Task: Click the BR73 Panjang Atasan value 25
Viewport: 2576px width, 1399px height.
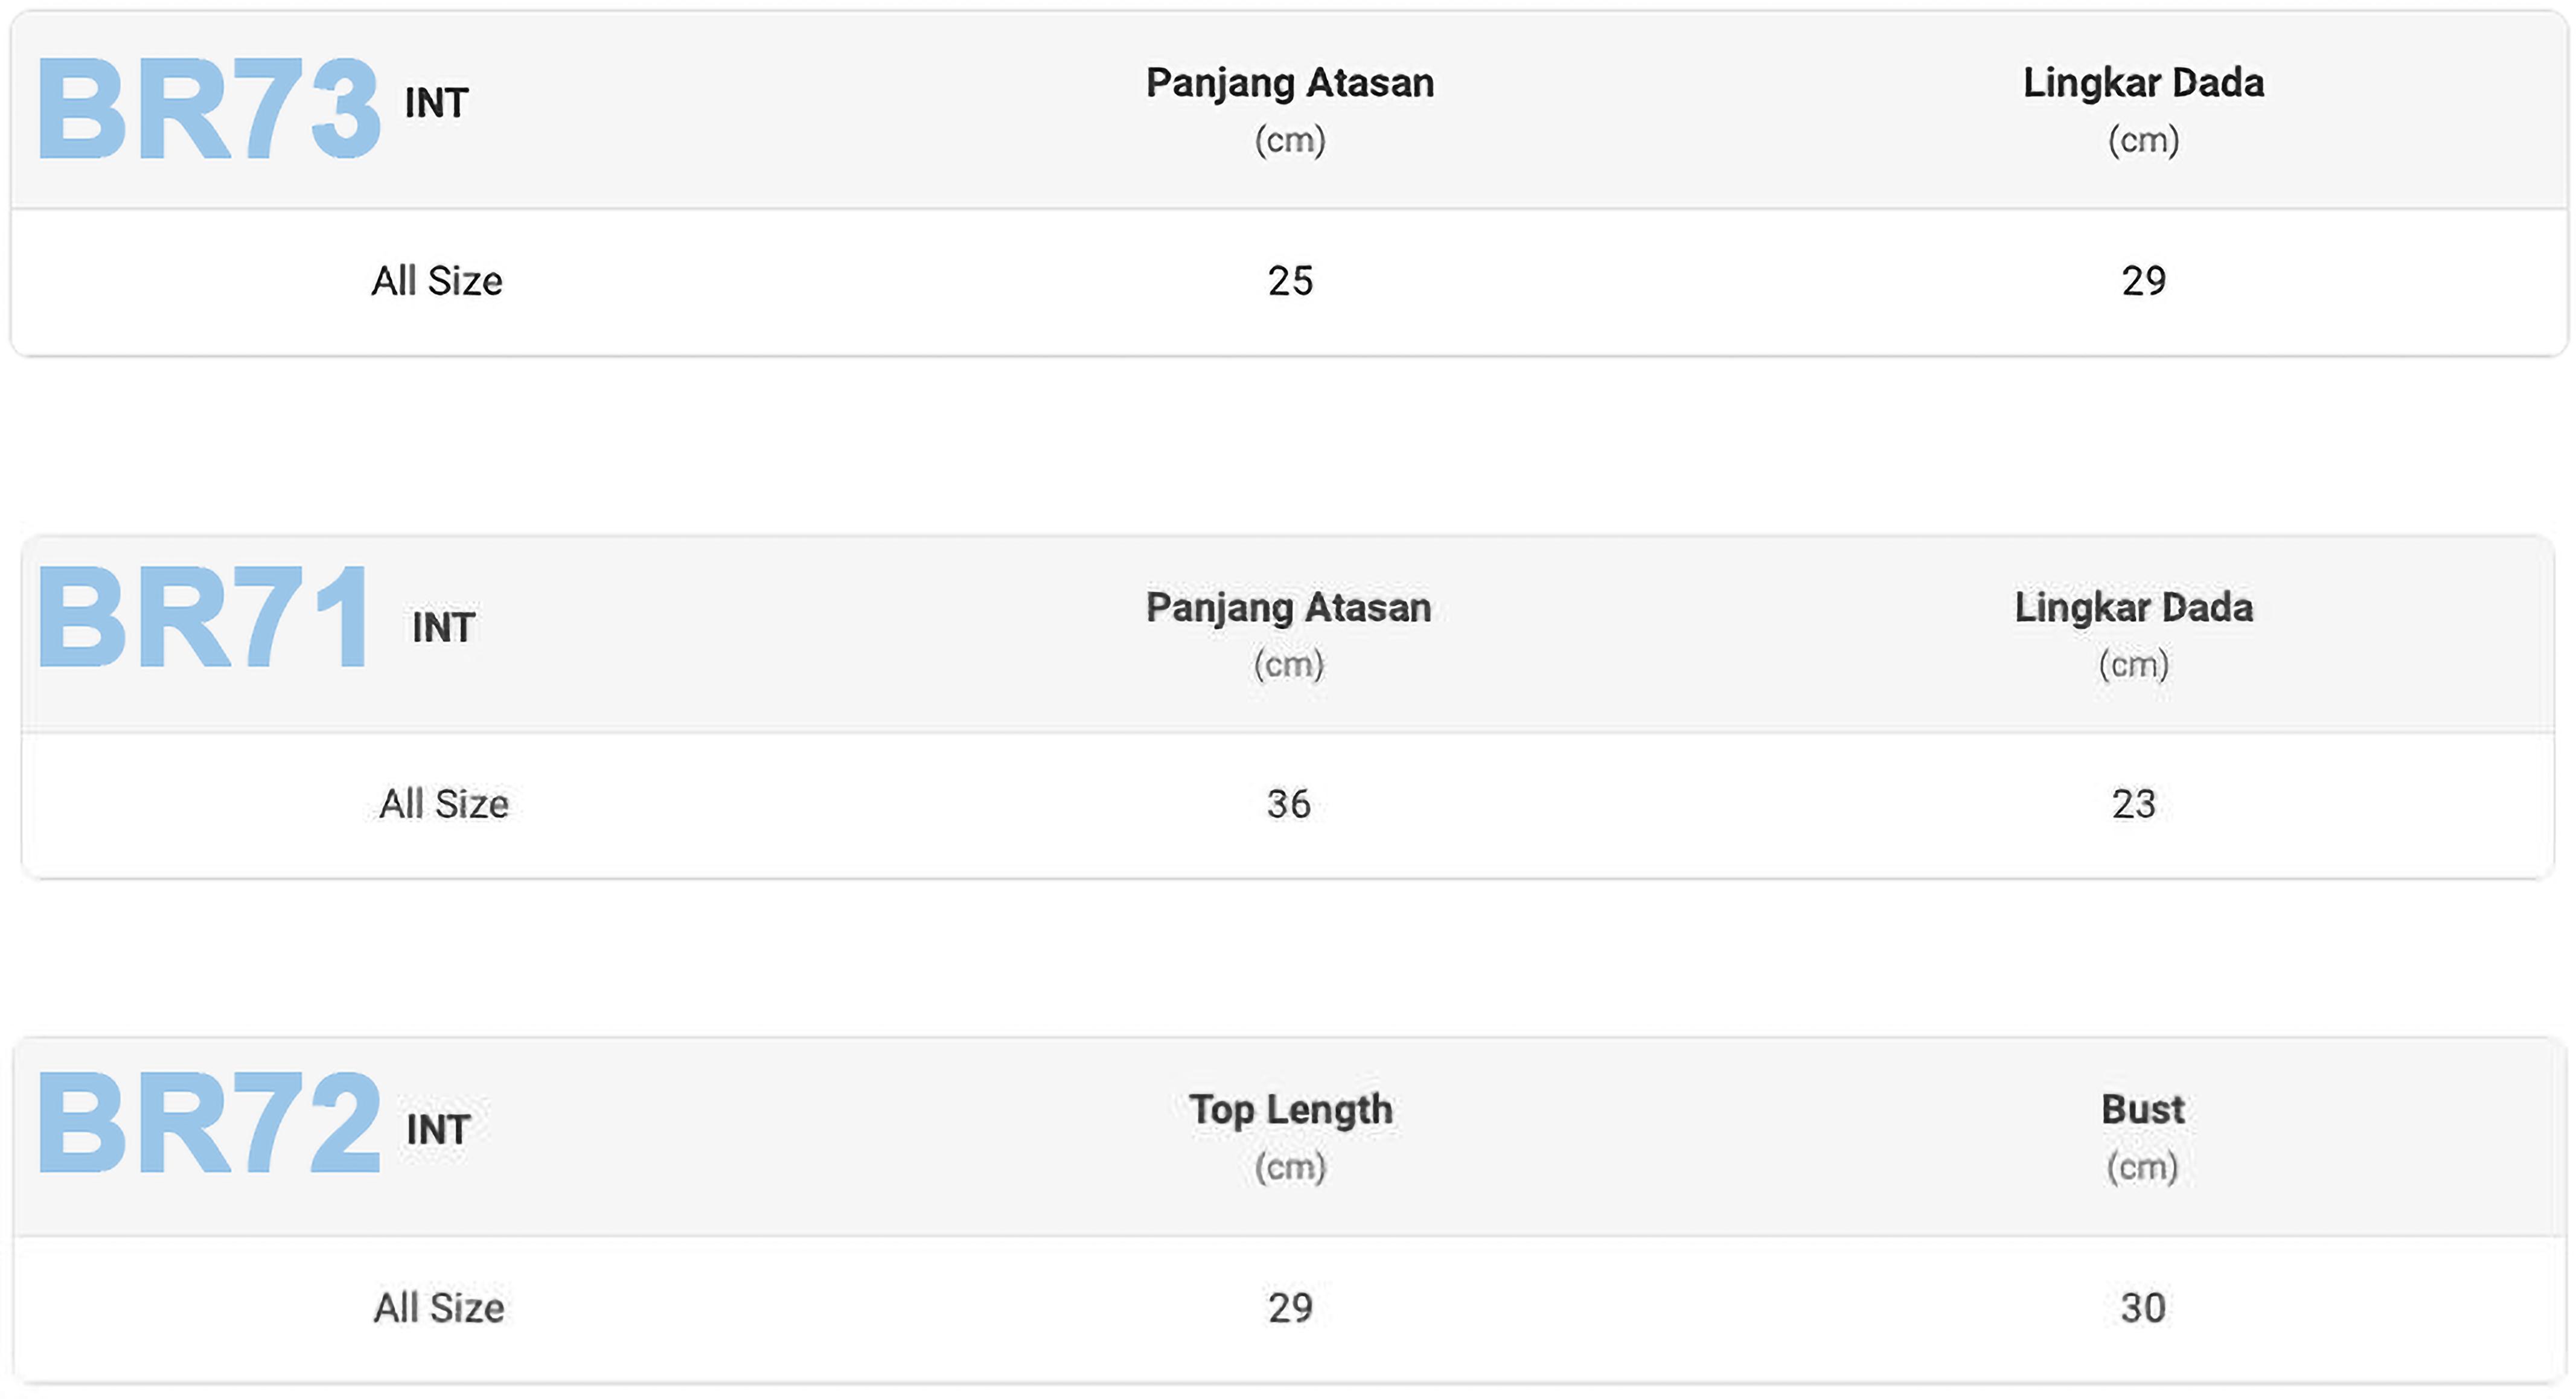Action: 1290,281
